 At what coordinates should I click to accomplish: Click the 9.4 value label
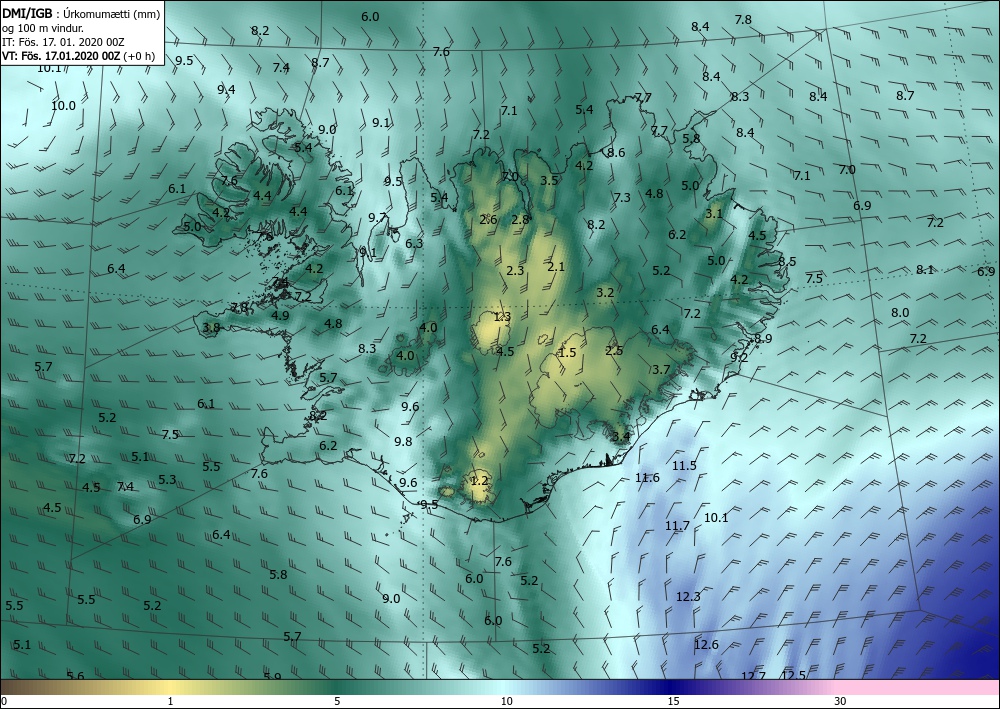tap(226, 89)
